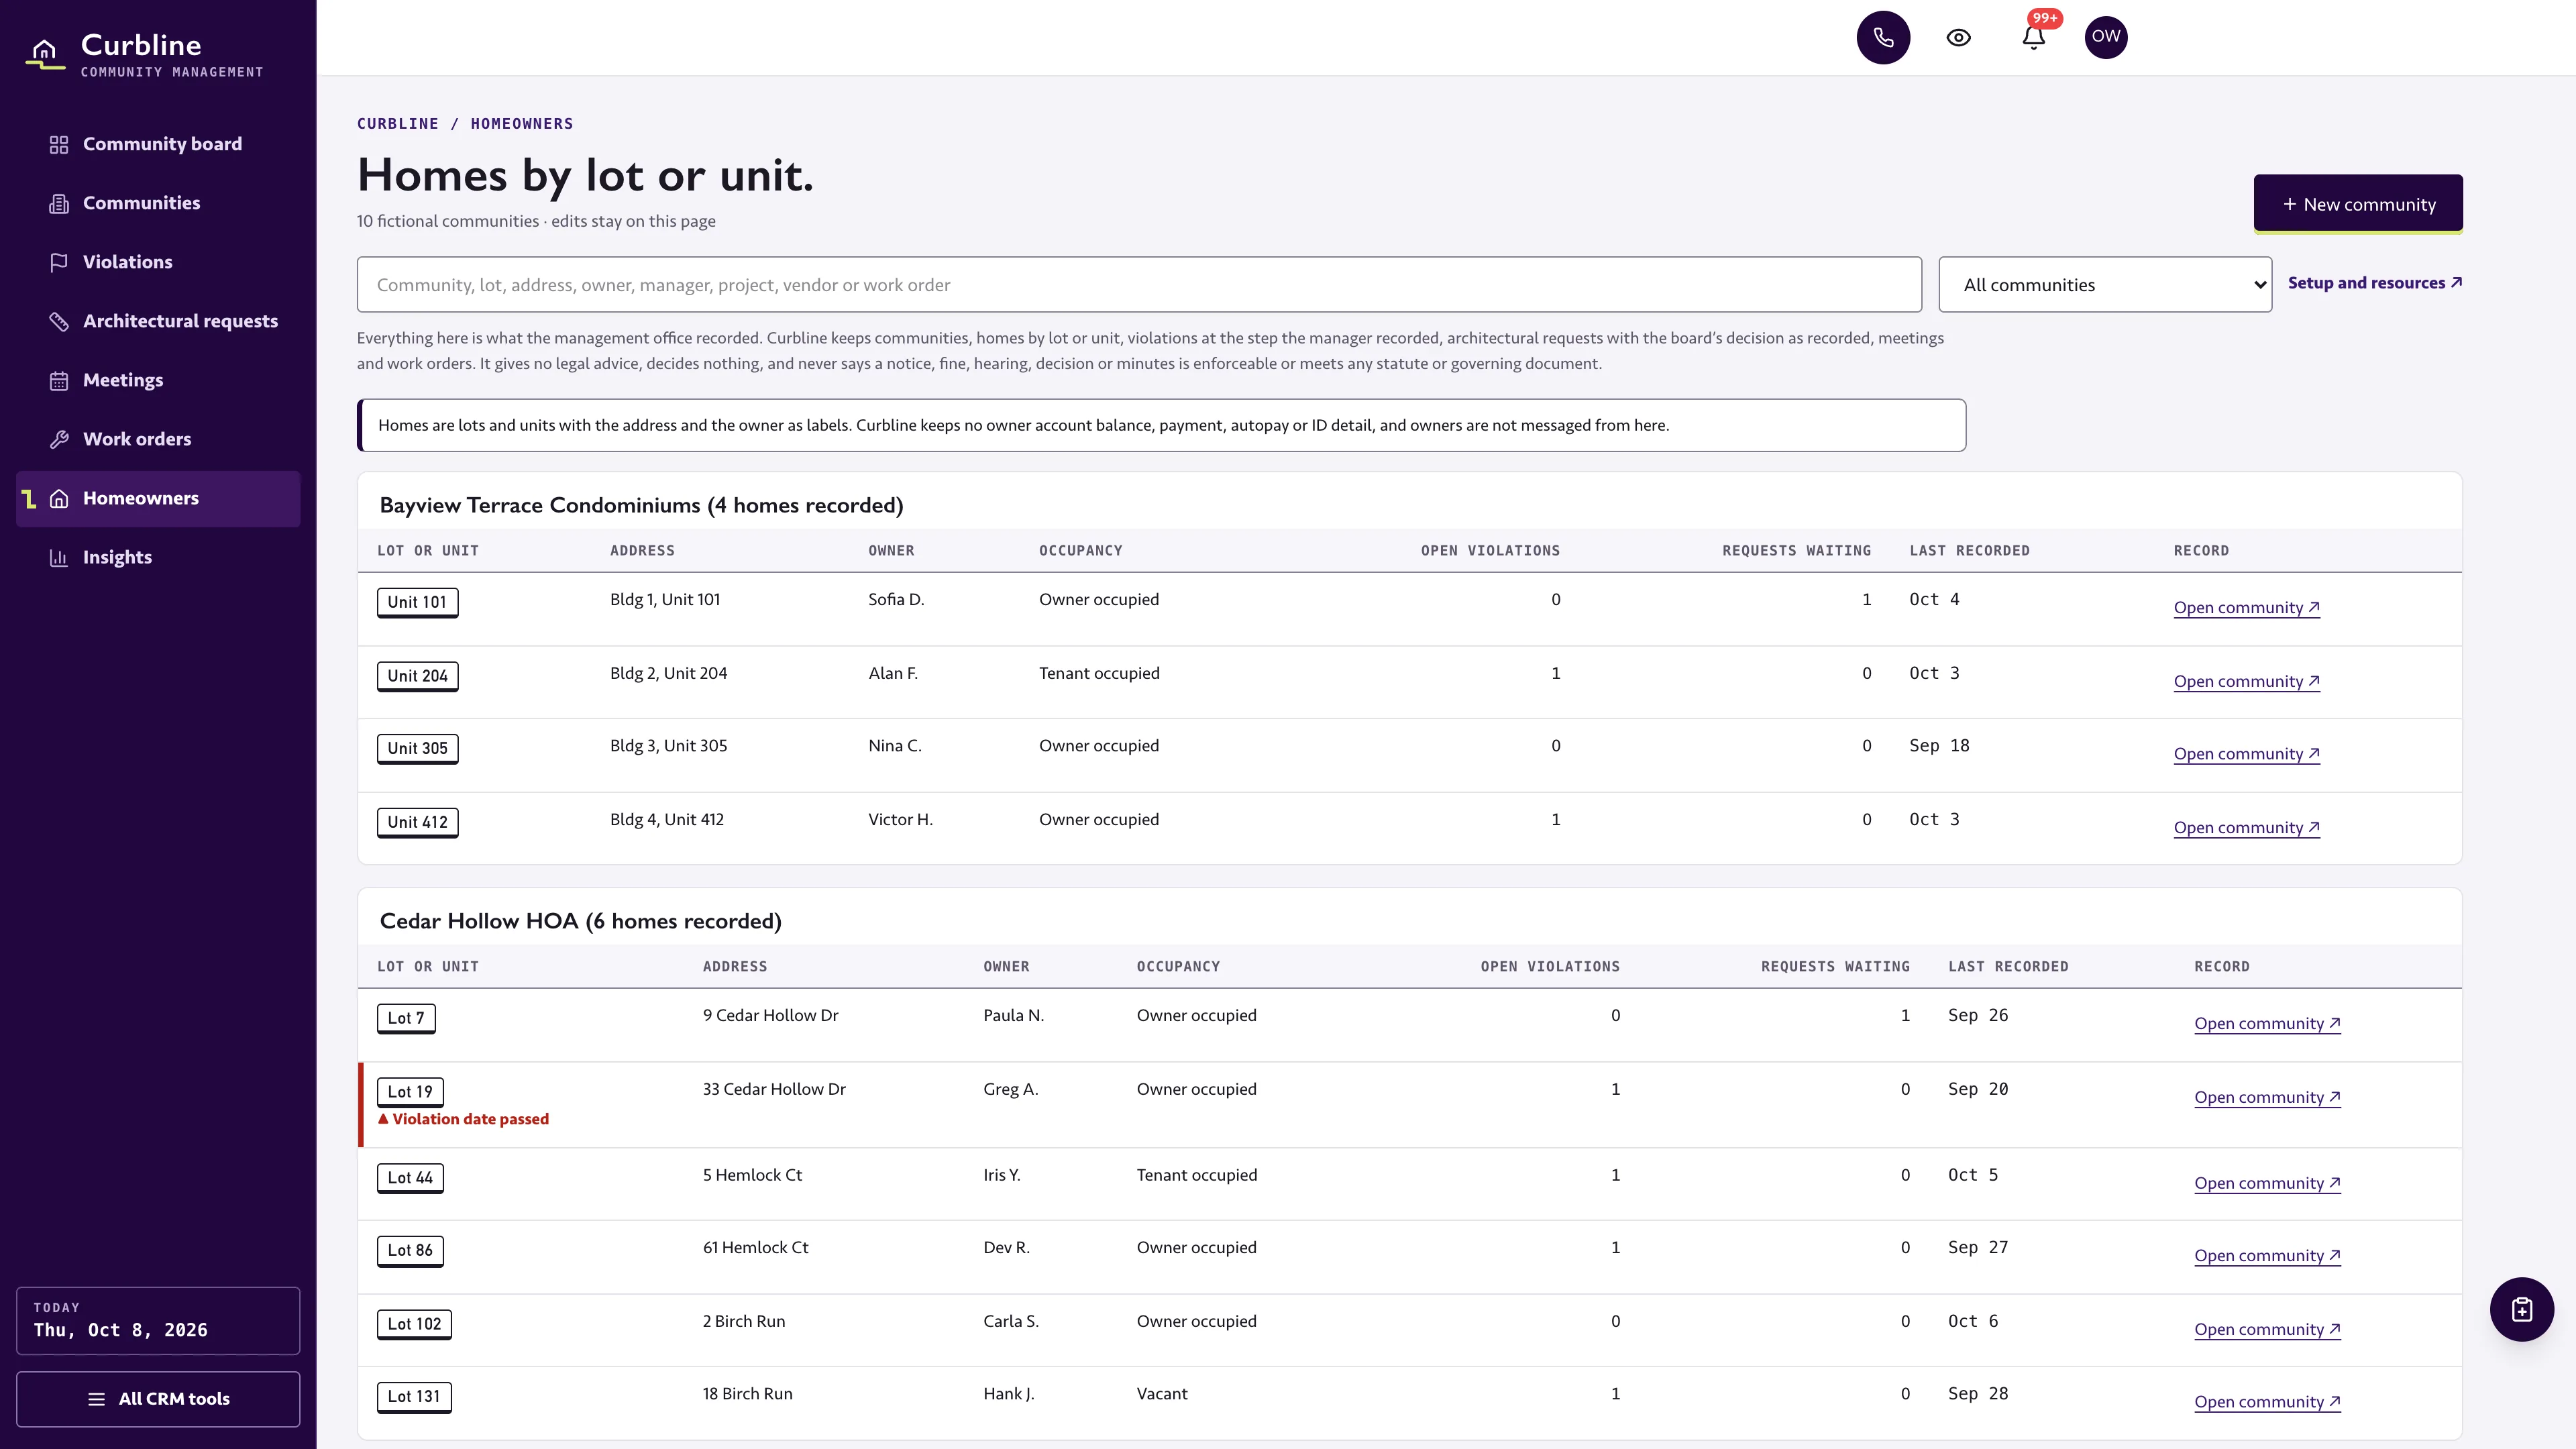Click the All CRM tools button
The height and width of the screenshot is (1449, 2576).
coord(158,1399)
